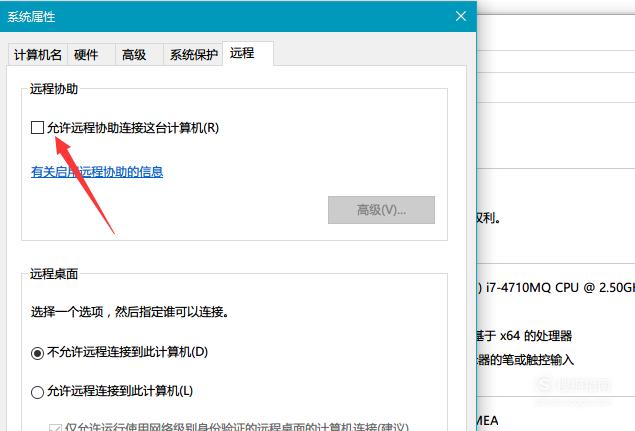Click 笔或触控输入 text in background window
This screenshot has height=431, width=635.
[538, 359]
